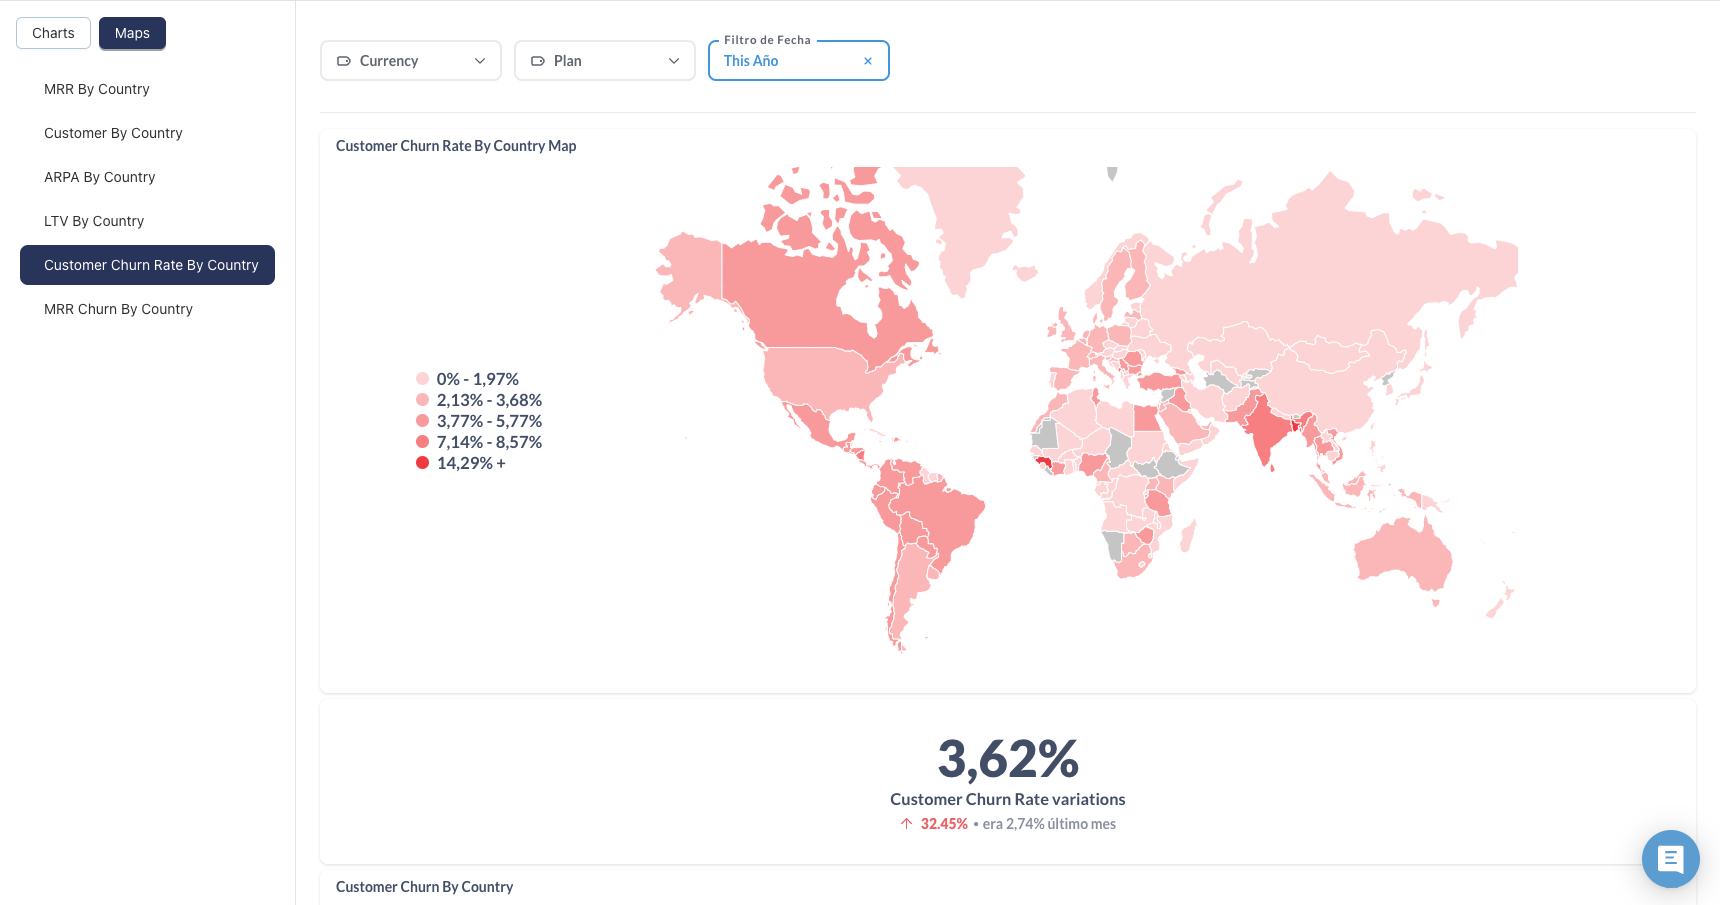Select ARPA By Country in sidebar
Viewport: 1720px width, 905px height.
click(x=100, y=177)
